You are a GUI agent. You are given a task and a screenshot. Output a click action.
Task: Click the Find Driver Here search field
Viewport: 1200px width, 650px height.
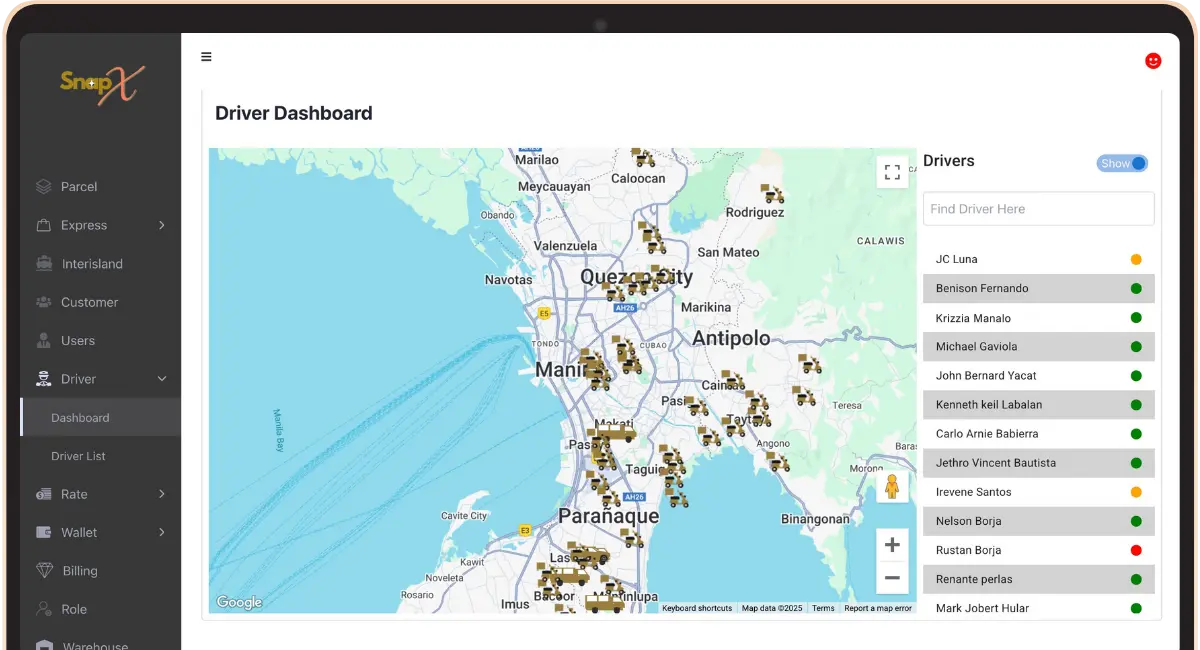(1038, 209)
